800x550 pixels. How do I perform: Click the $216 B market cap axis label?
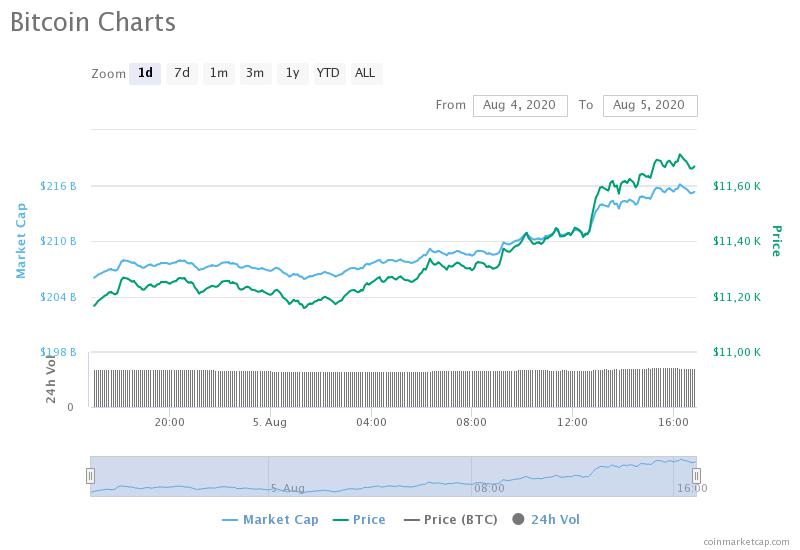tap(58, 186)
